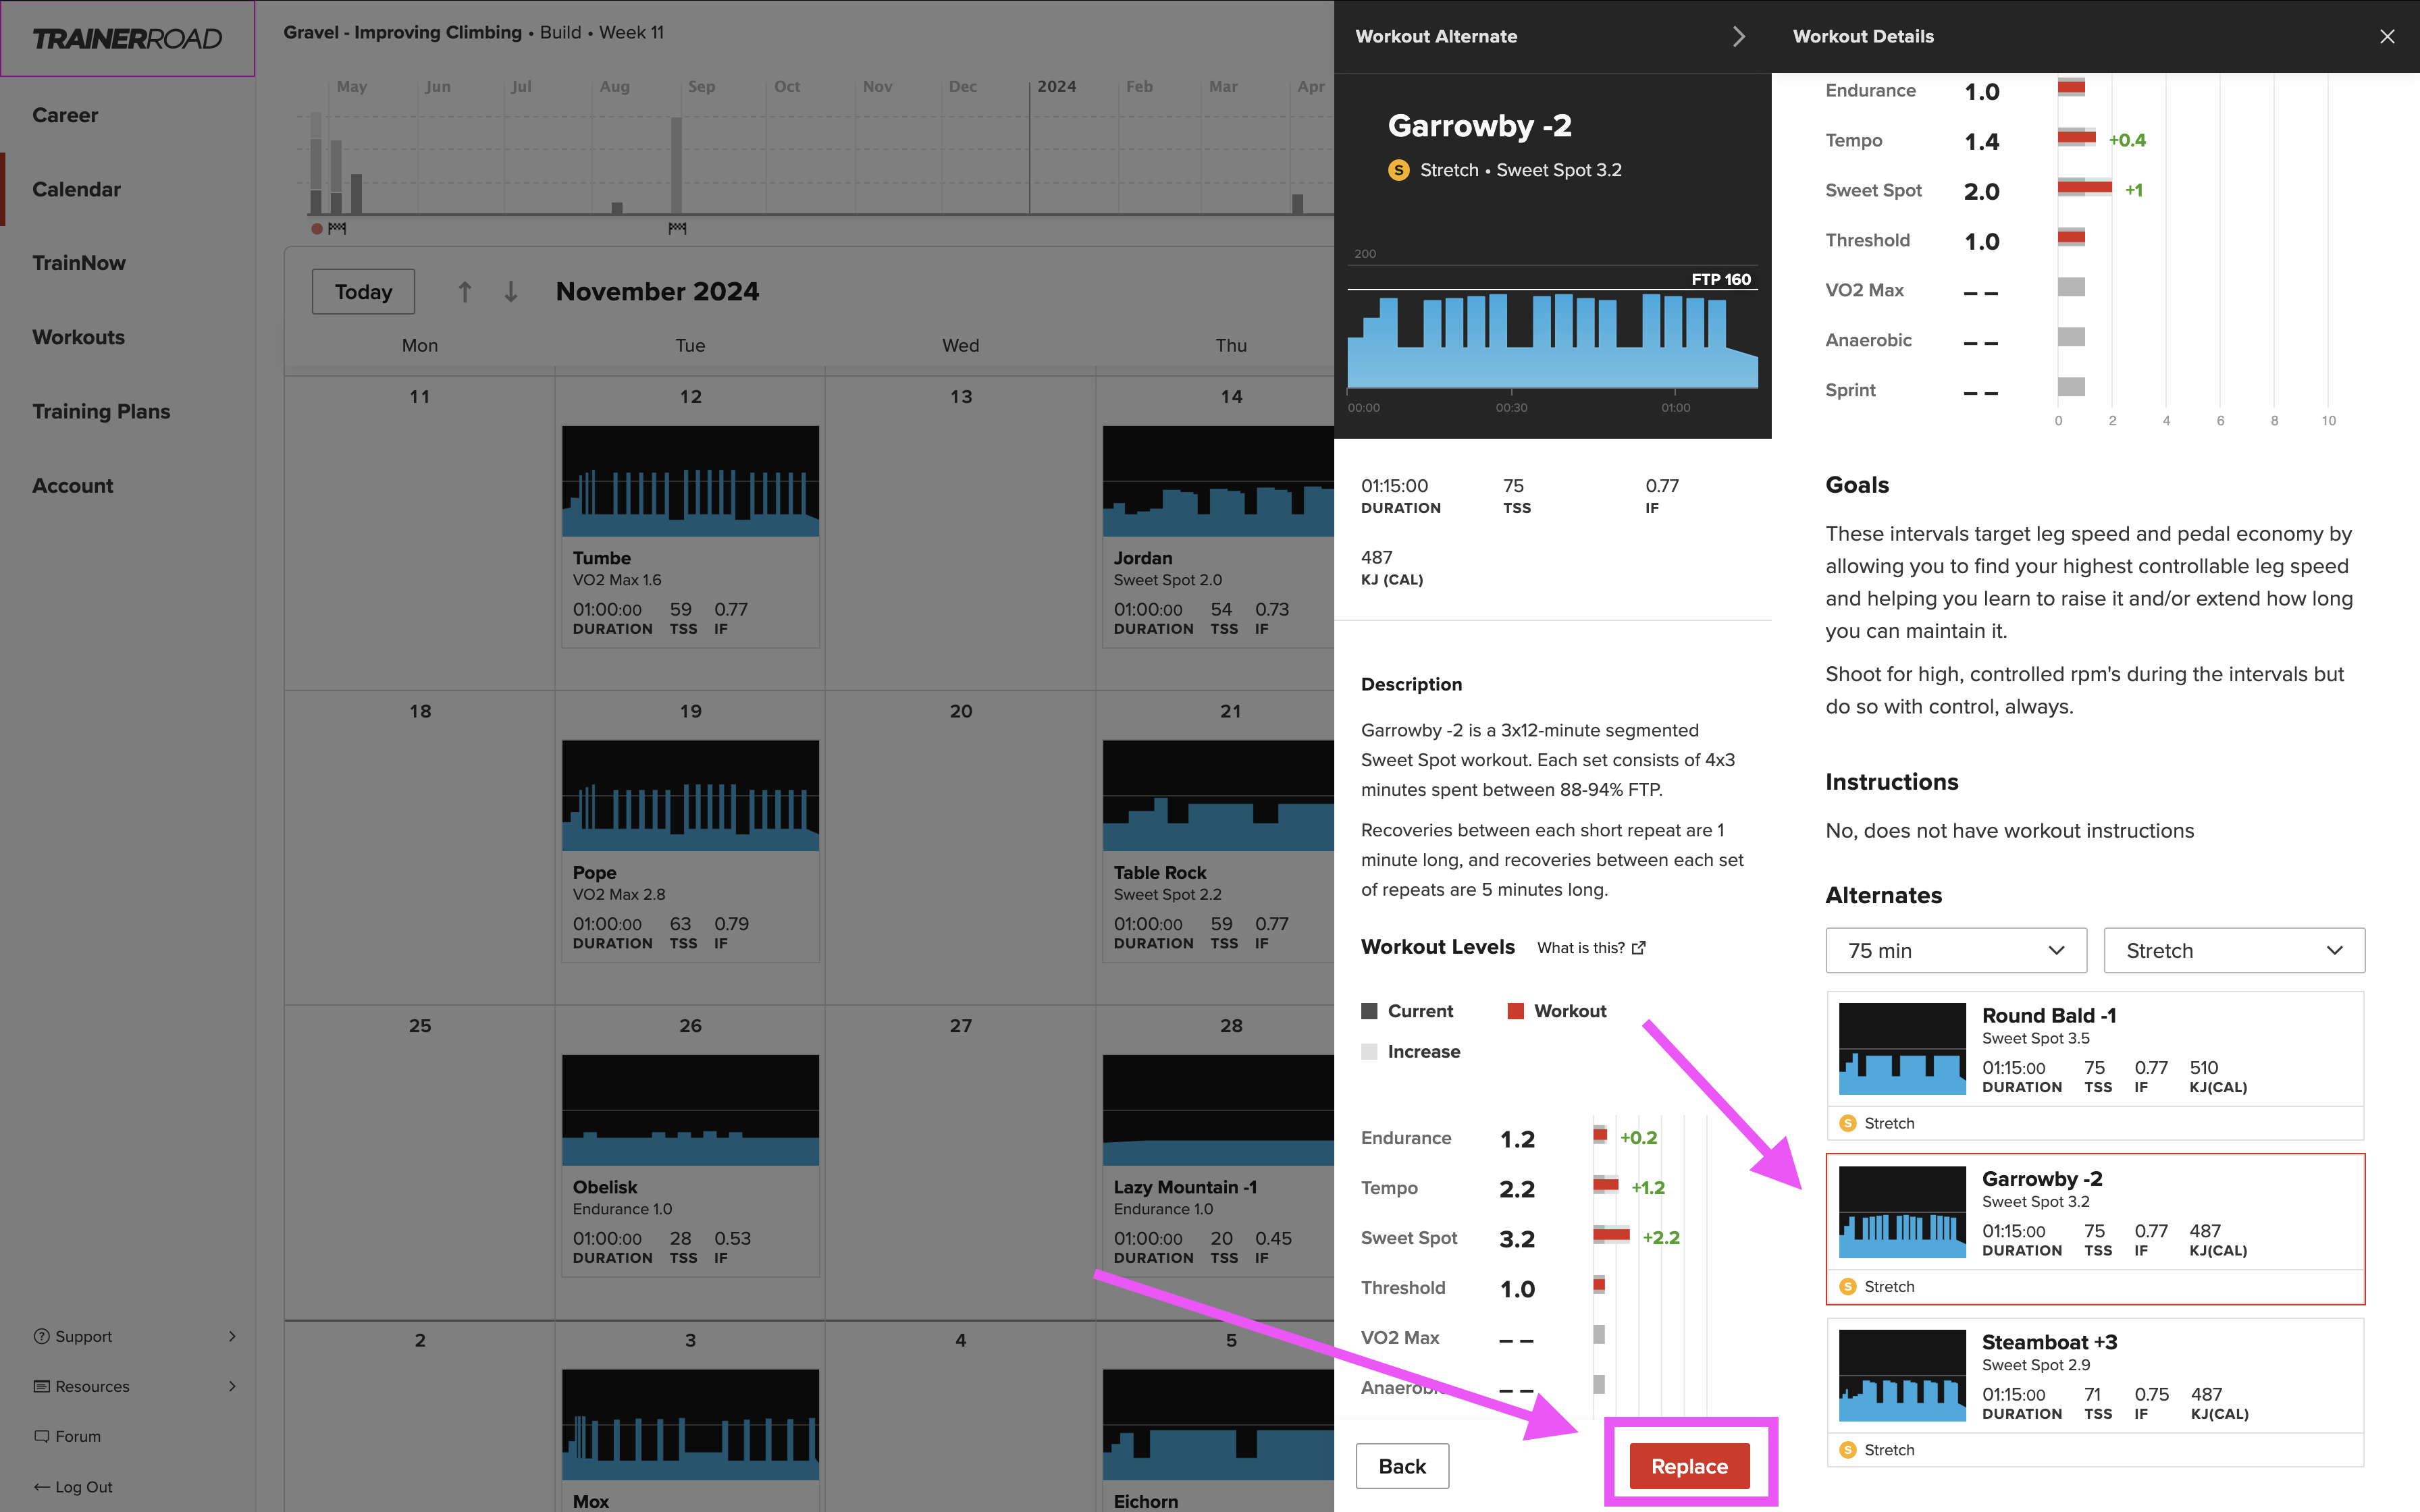2420x1512 pixels.
Task: Open the Tumbe workout on Tuesday 12
Action: [x=690, y=536]
